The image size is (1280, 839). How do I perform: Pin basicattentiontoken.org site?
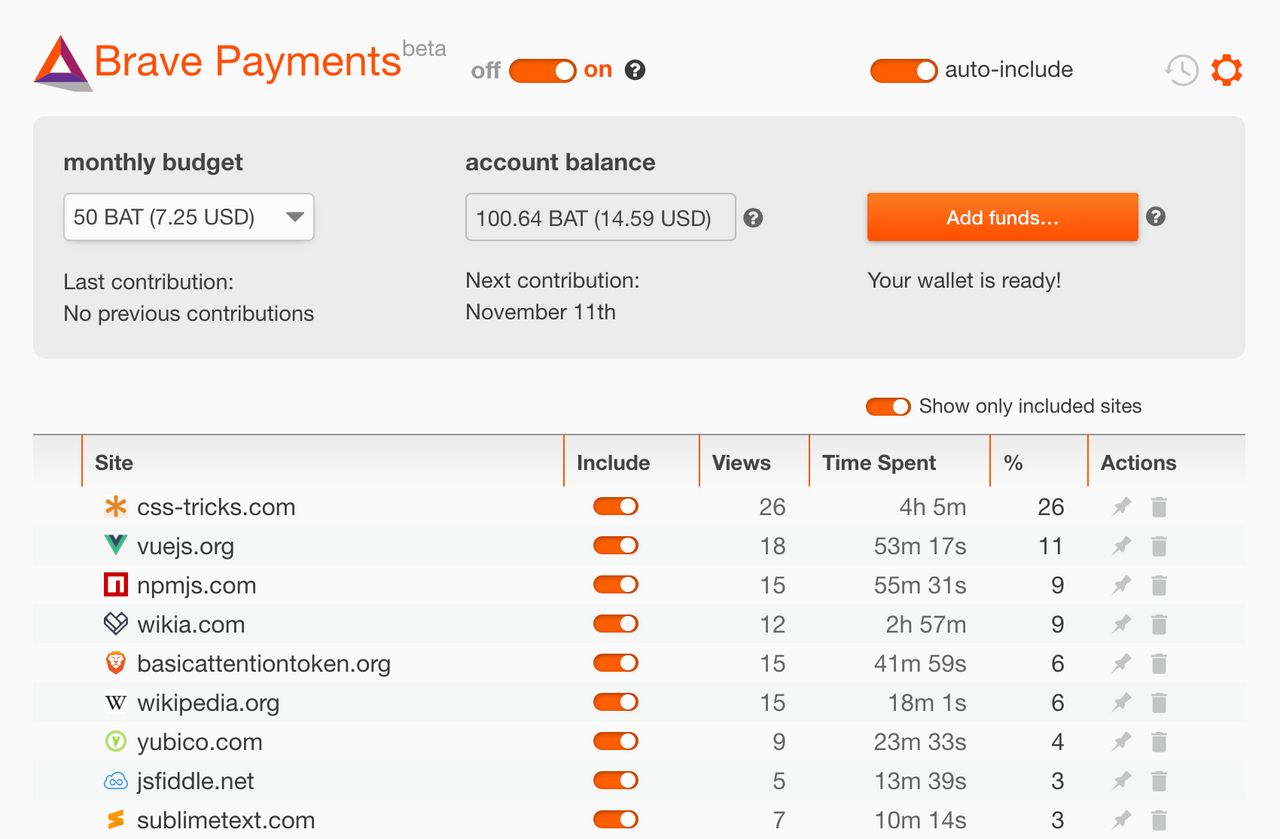[x=1122, y=663]
